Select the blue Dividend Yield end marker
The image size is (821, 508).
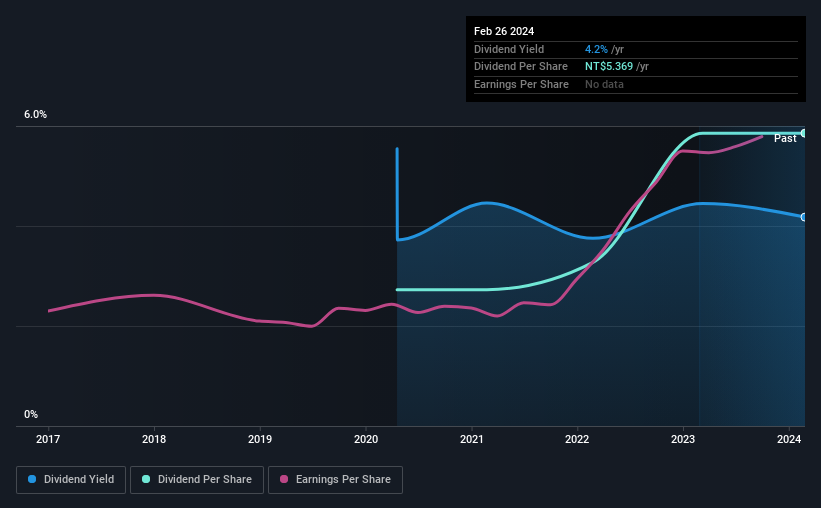click(x=804, y=217)
